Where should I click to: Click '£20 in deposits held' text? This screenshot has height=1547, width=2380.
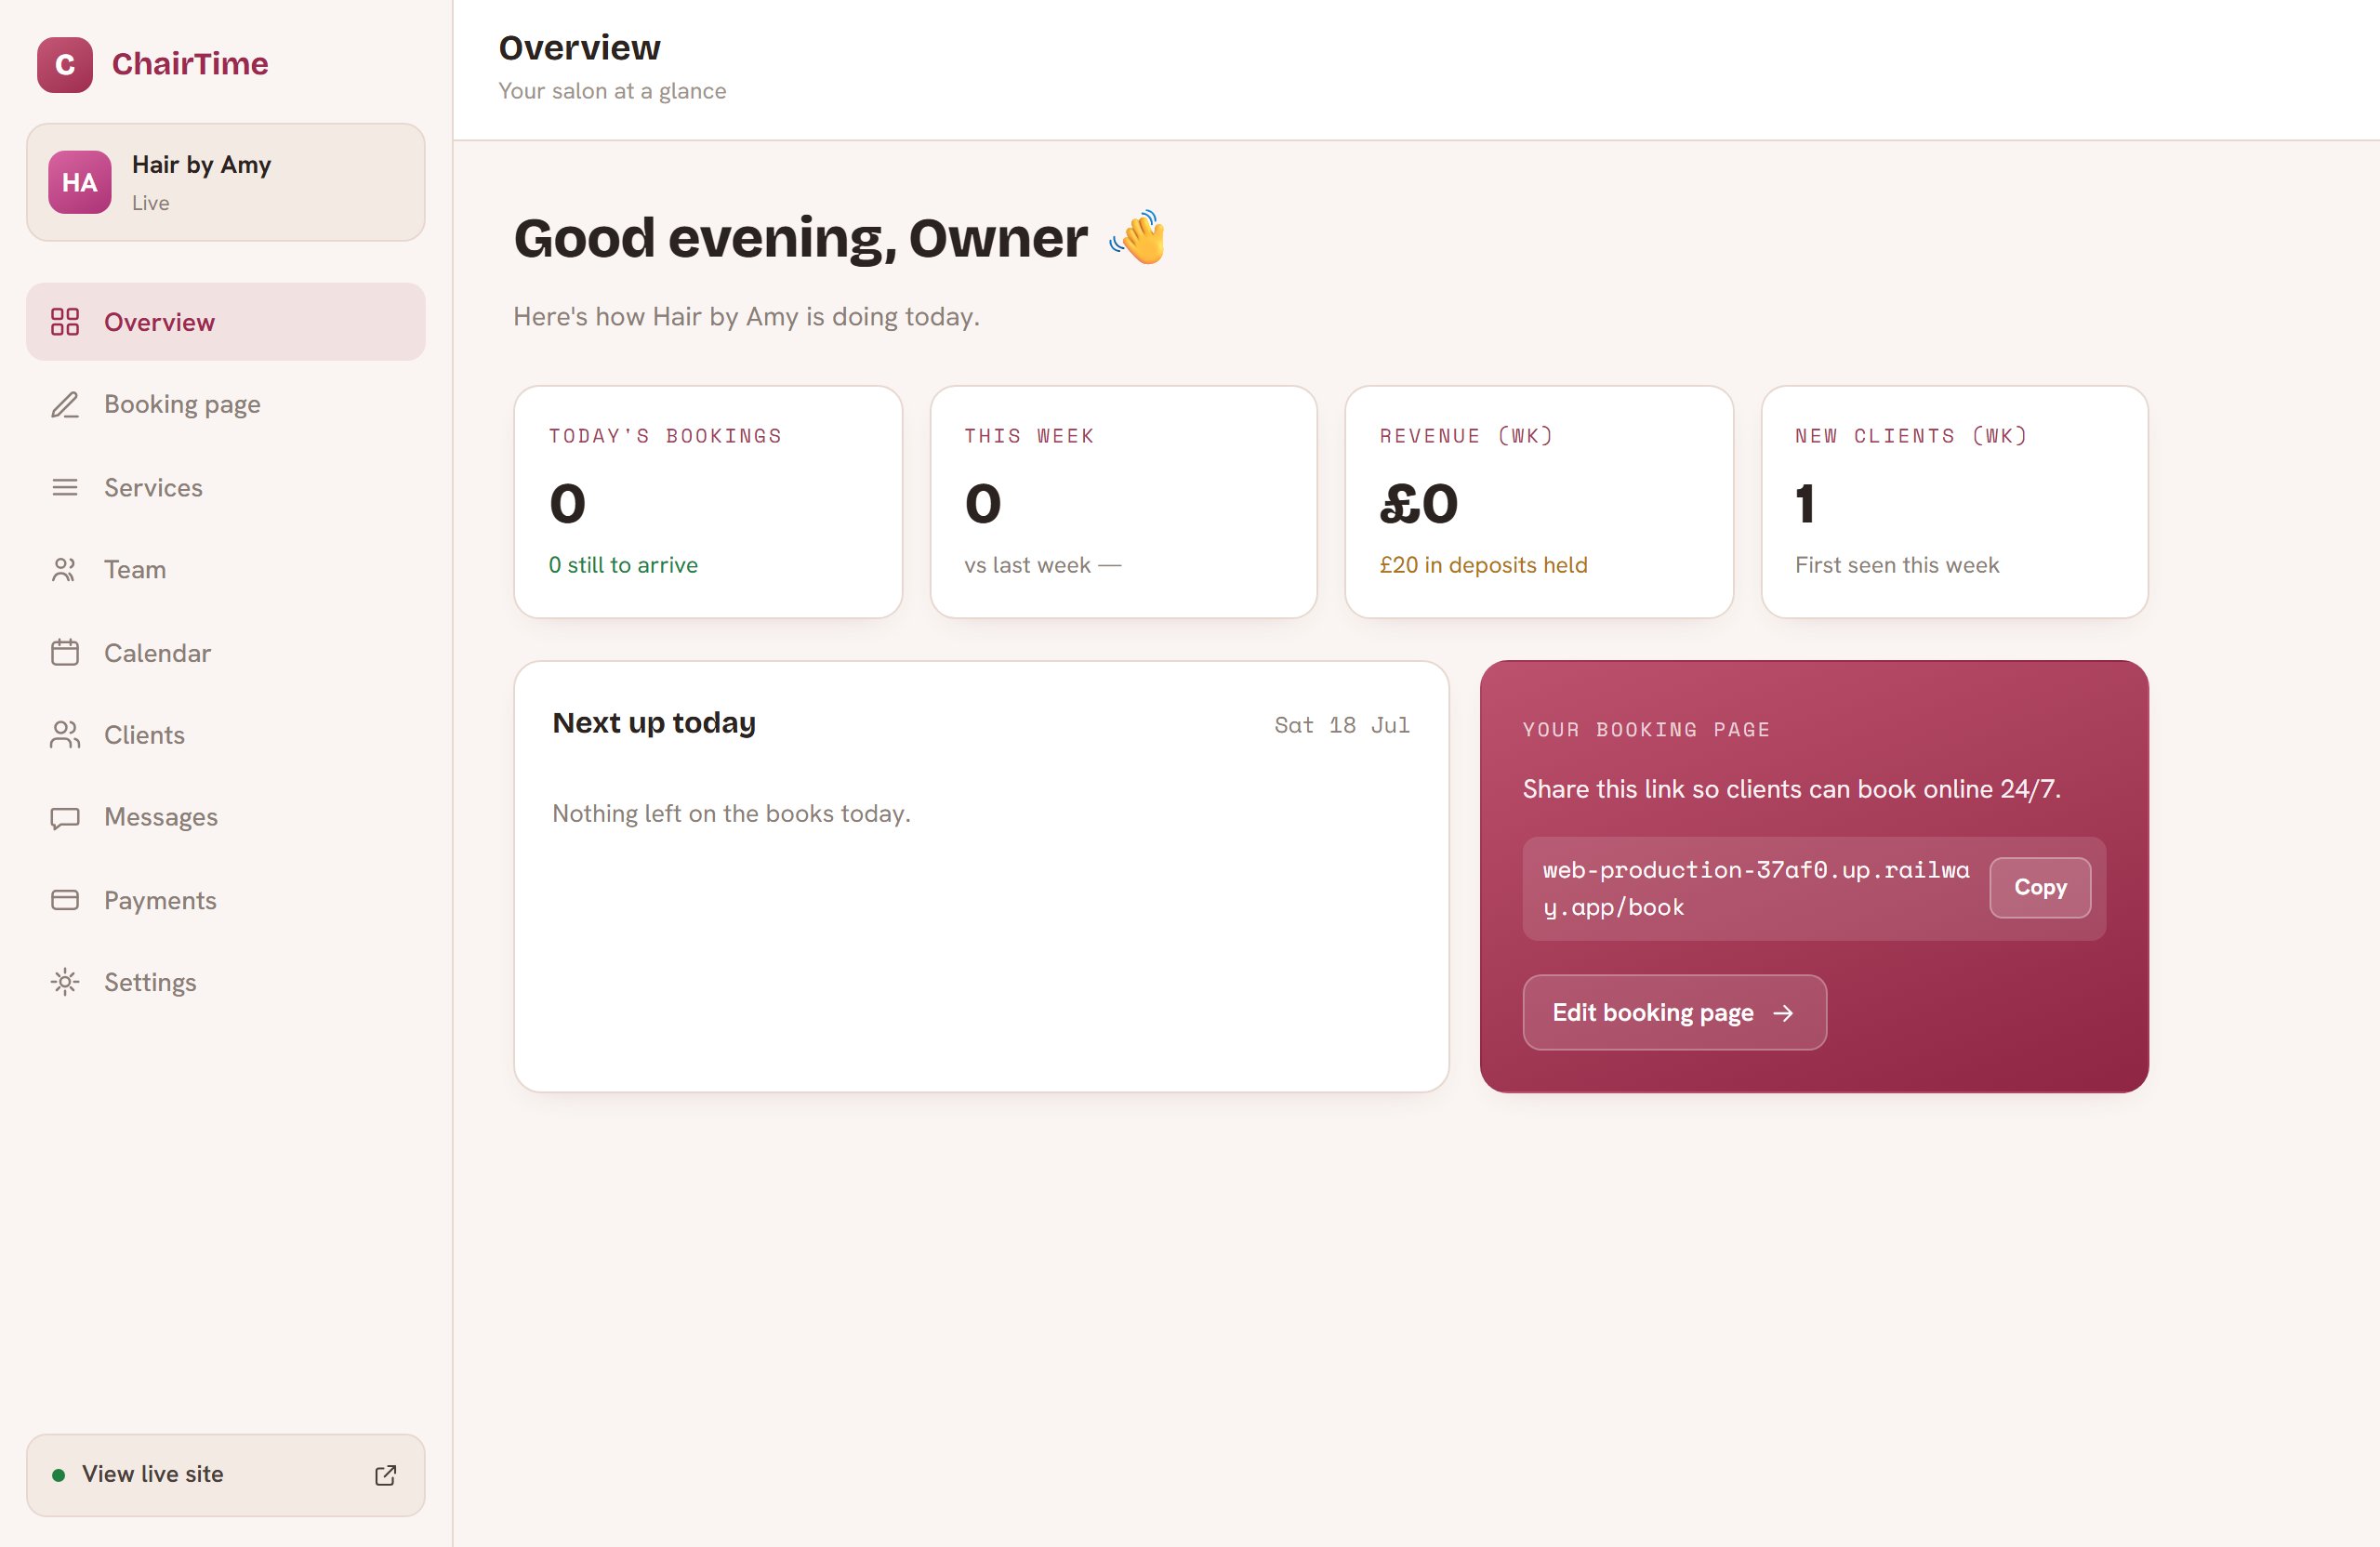(1483, 565)
